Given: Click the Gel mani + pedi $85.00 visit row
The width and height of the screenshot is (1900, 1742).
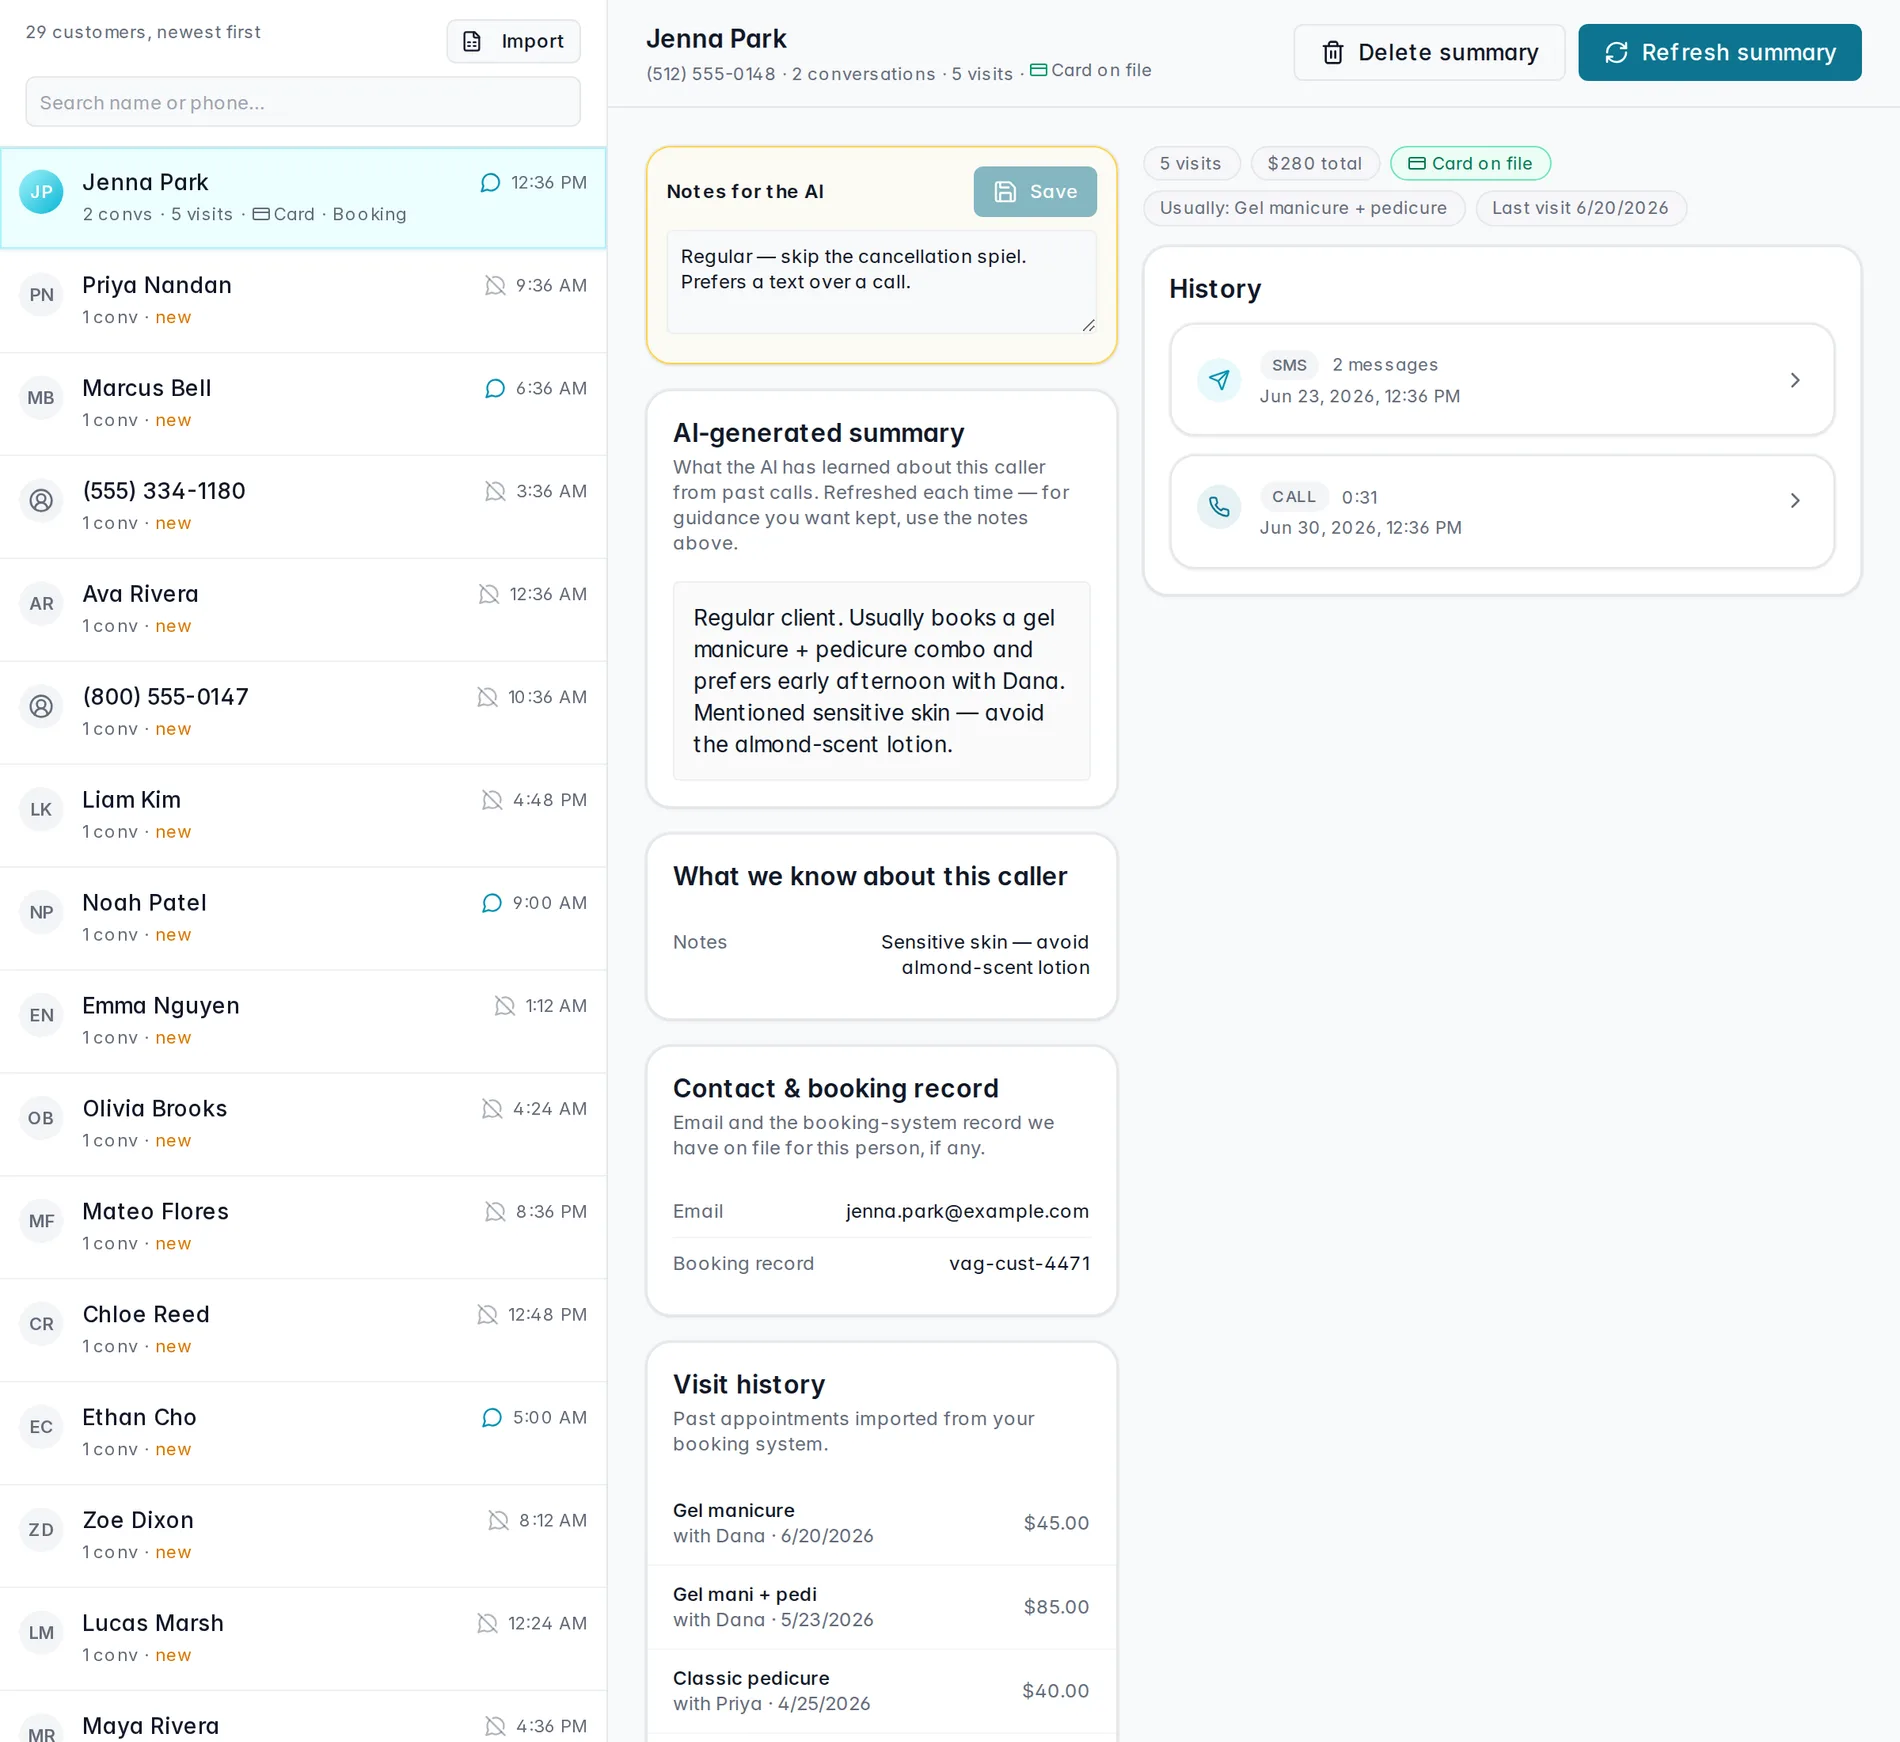Looking at the screenshot, I should pyautogui.click(x=881, y=1608).
